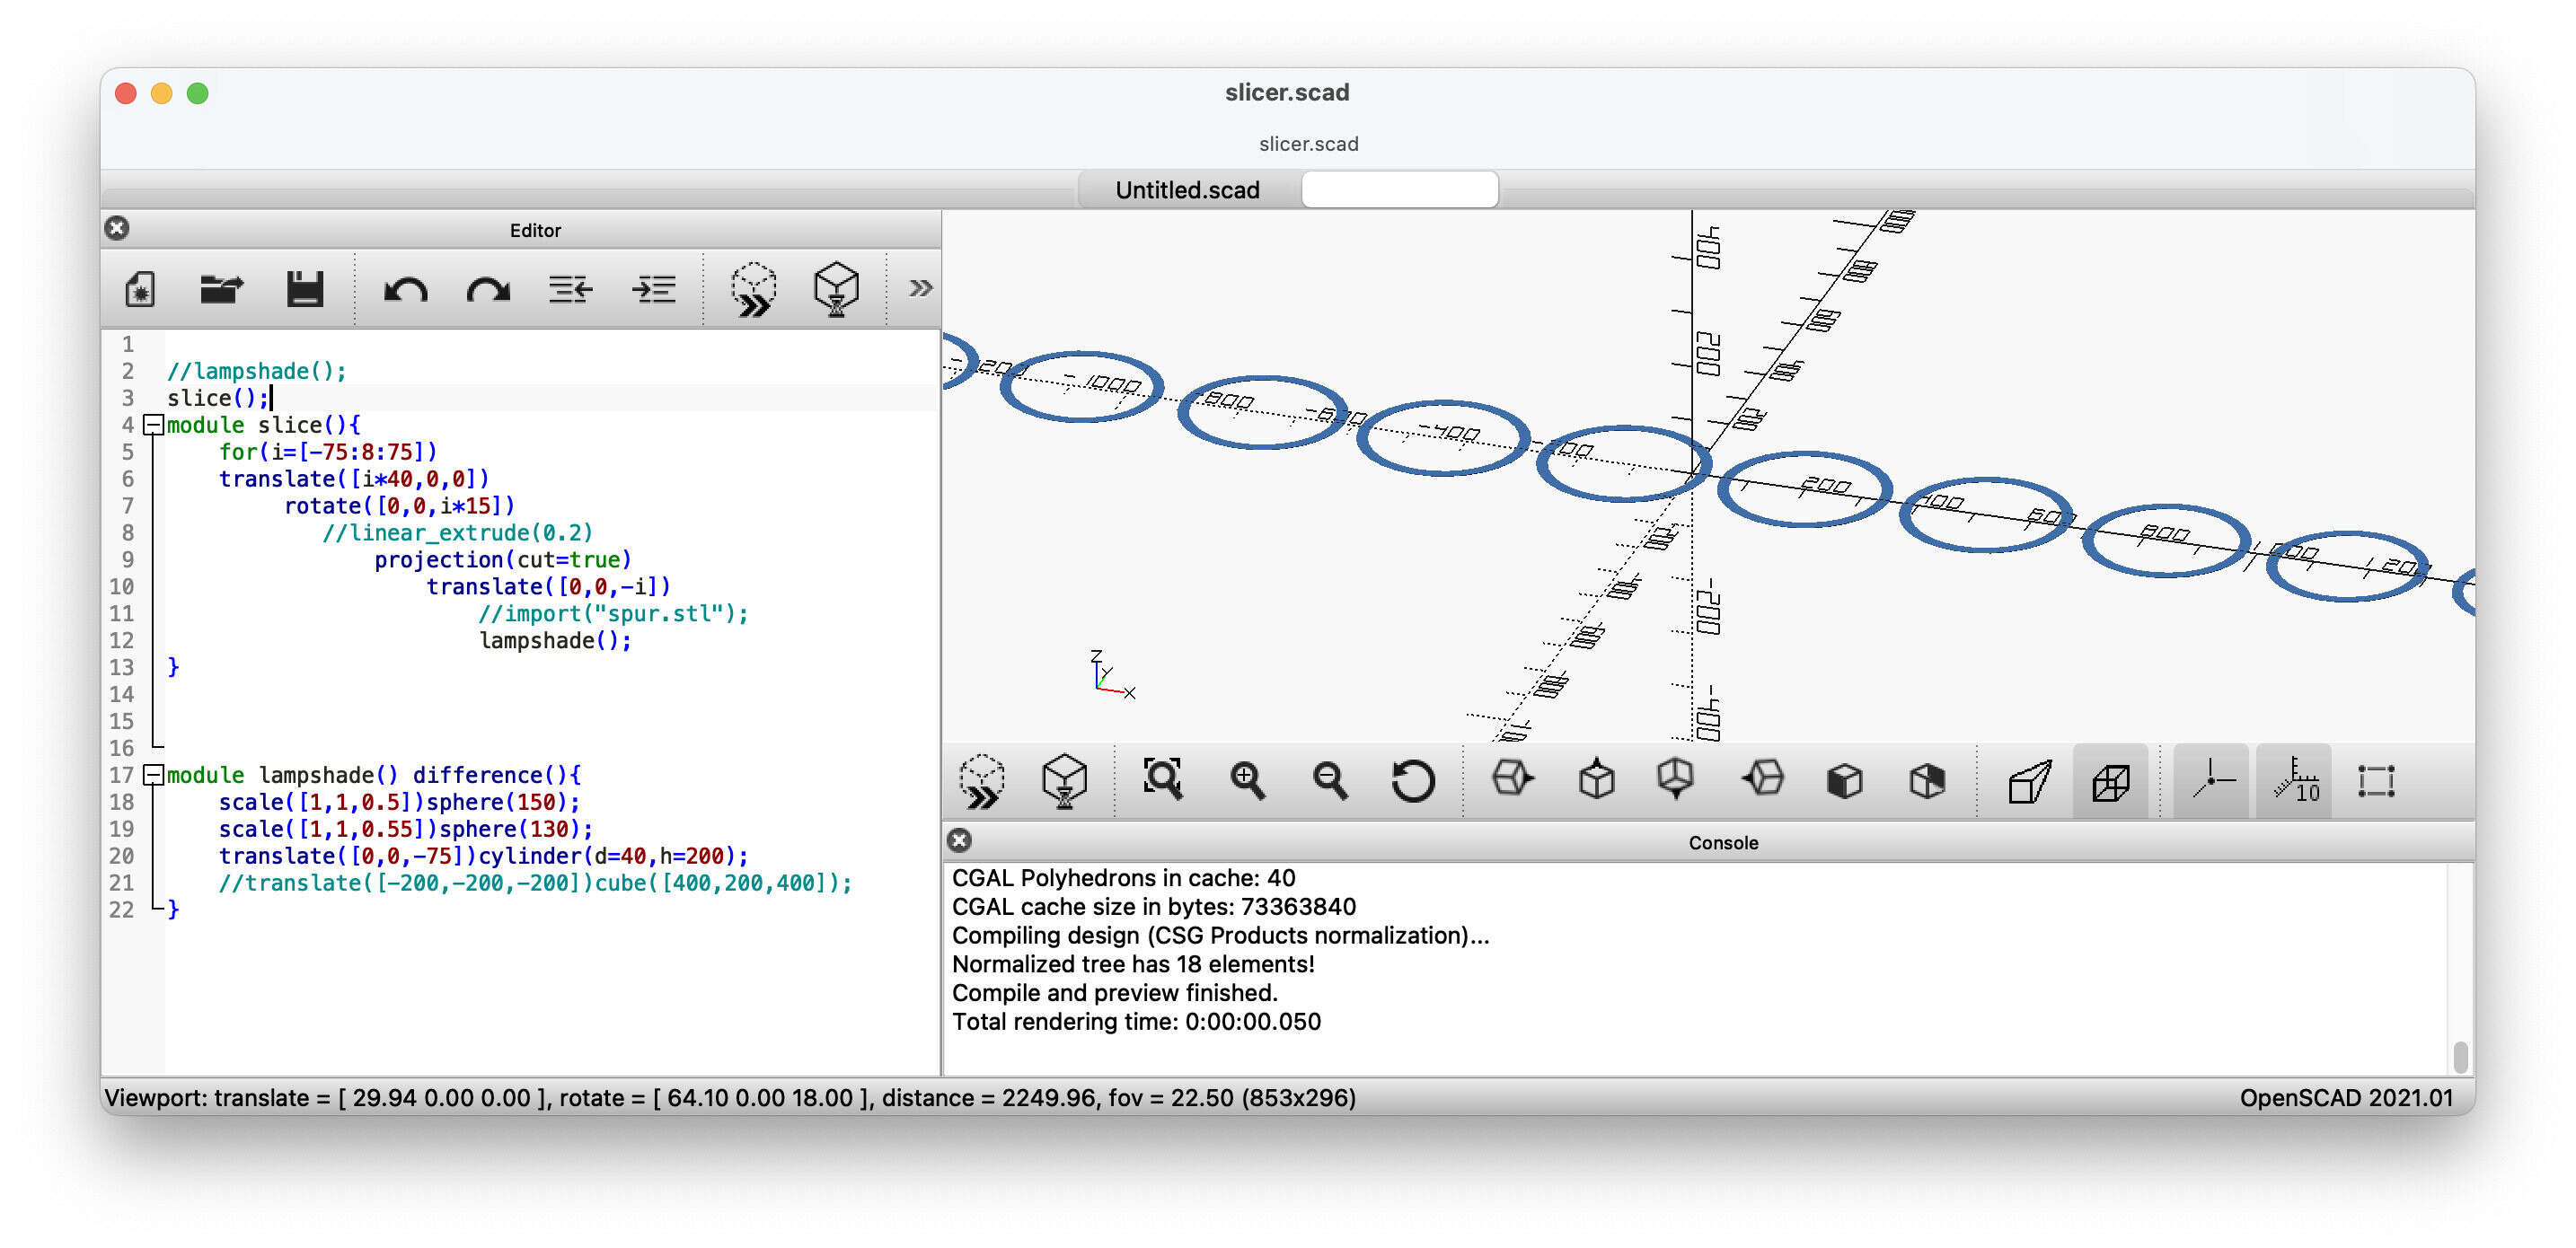
Task: Toggle Orthogonal projection
Action: [x=2110, y=781]
